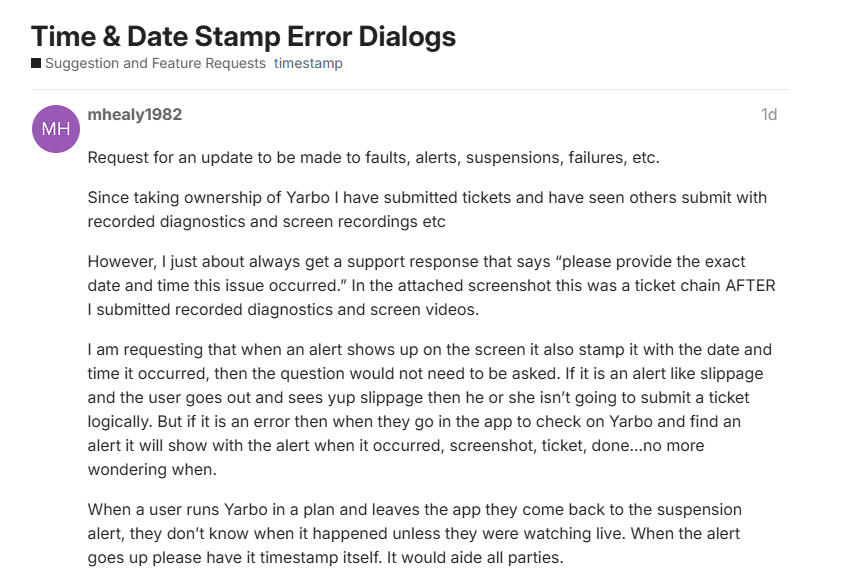Click the sentence "It would aide all parties."
Image resolution: width=854 pixels, height=577 pixels.
click(x=483, y=559)
